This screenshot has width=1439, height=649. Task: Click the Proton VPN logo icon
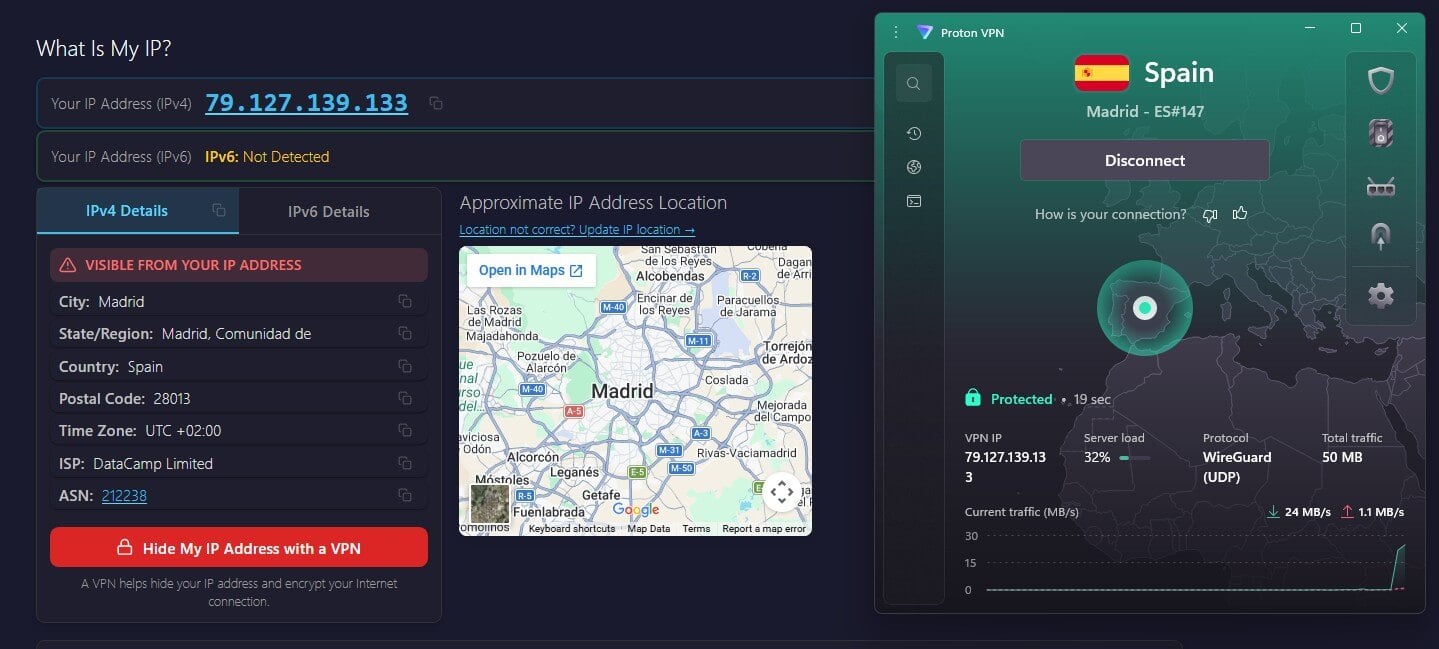[924, 32]
